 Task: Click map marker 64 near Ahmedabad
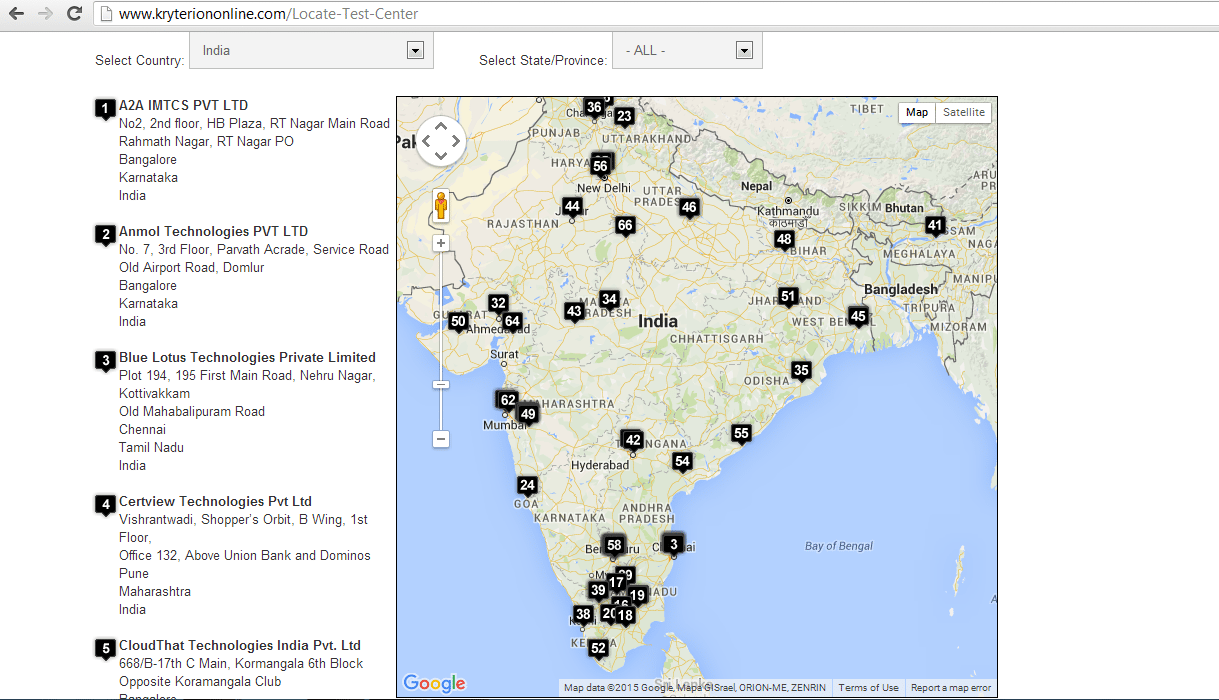click(512, 322)
